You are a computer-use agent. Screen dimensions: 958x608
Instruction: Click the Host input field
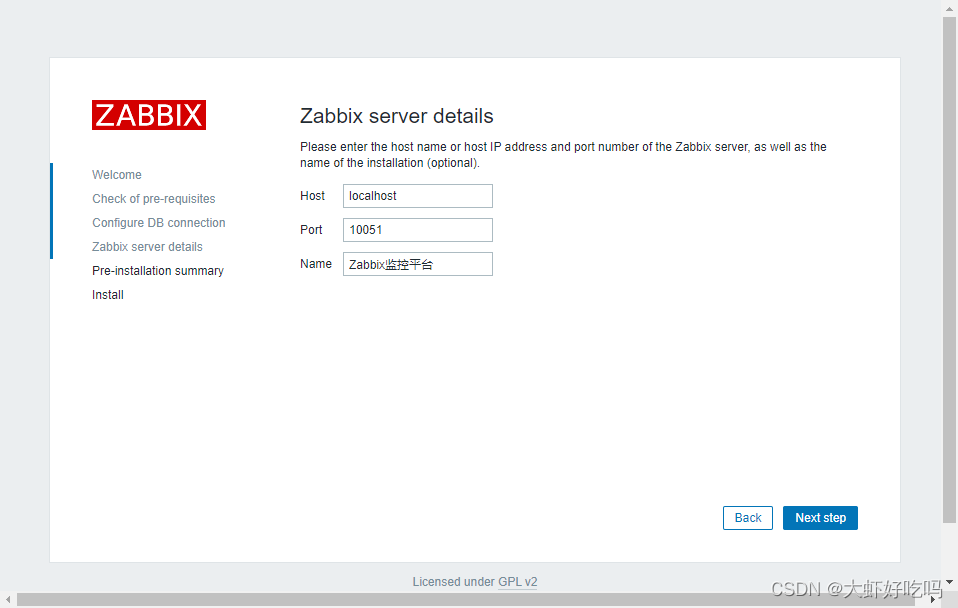[x=417, y=196]
